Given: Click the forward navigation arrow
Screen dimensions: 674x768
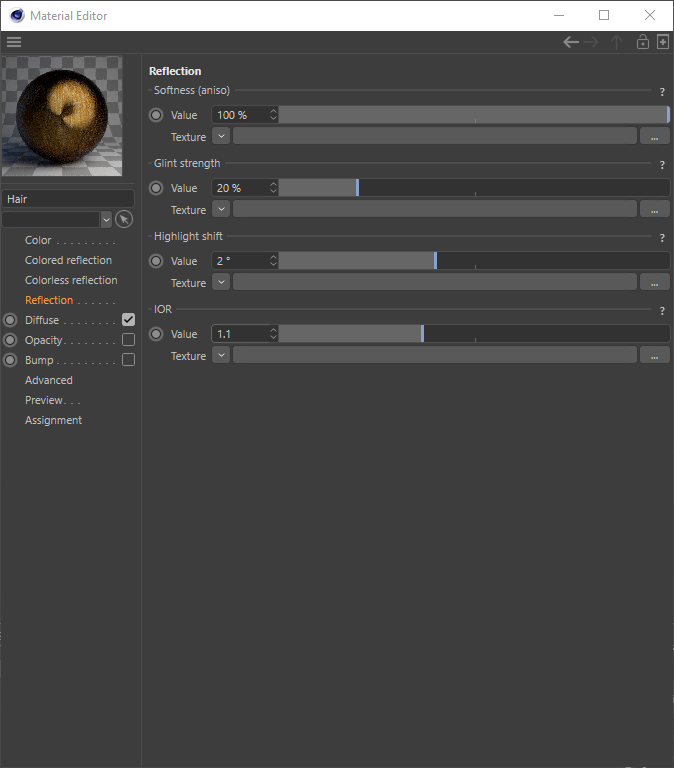Looking at the screenshot, I should (591, 42).
